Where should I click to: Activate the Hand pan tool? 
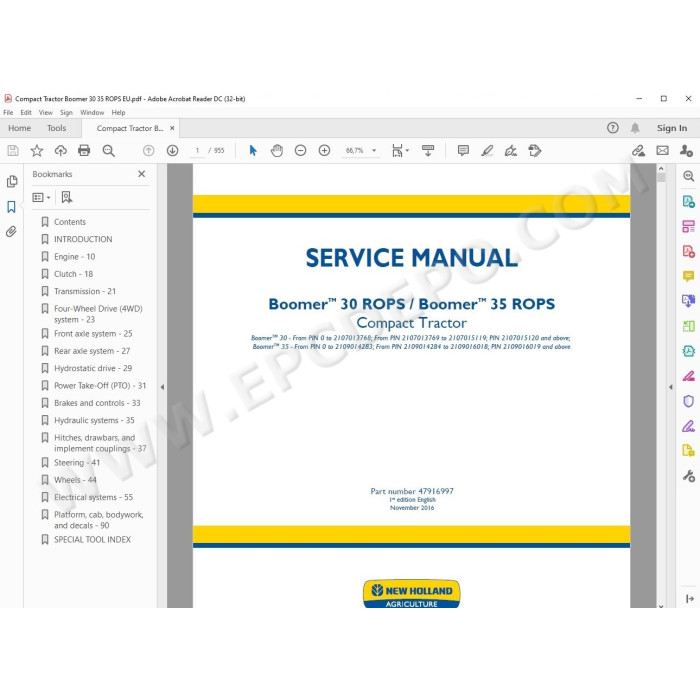coord(277,150)
